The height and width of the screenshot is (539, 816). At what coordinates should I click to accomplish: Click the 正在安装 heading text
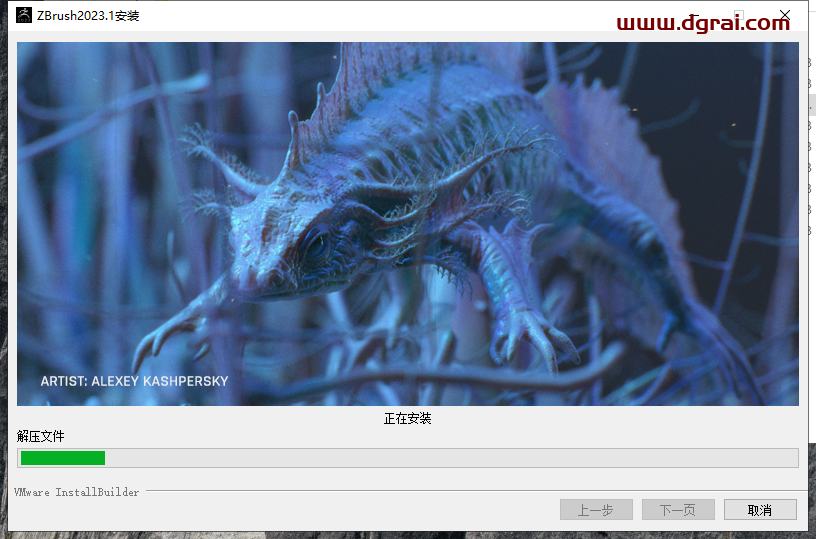(x=407, y=418)
